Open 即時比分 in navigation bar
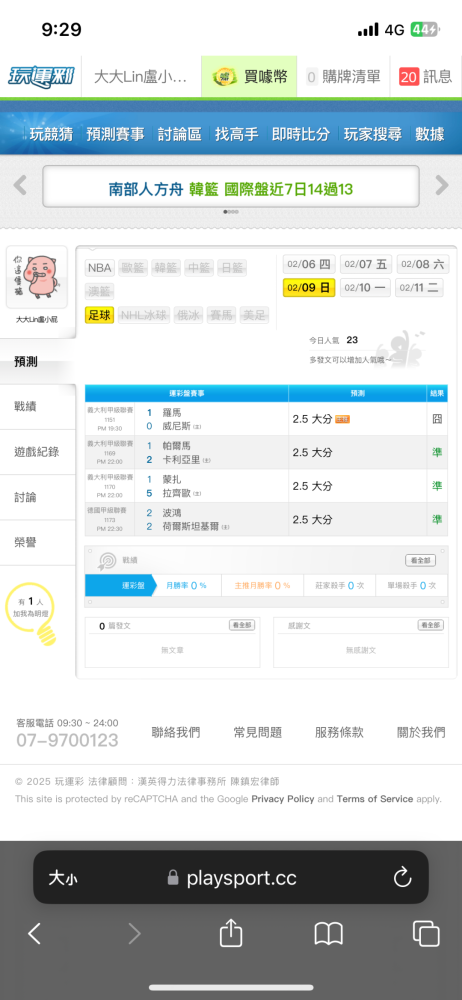 301,134
